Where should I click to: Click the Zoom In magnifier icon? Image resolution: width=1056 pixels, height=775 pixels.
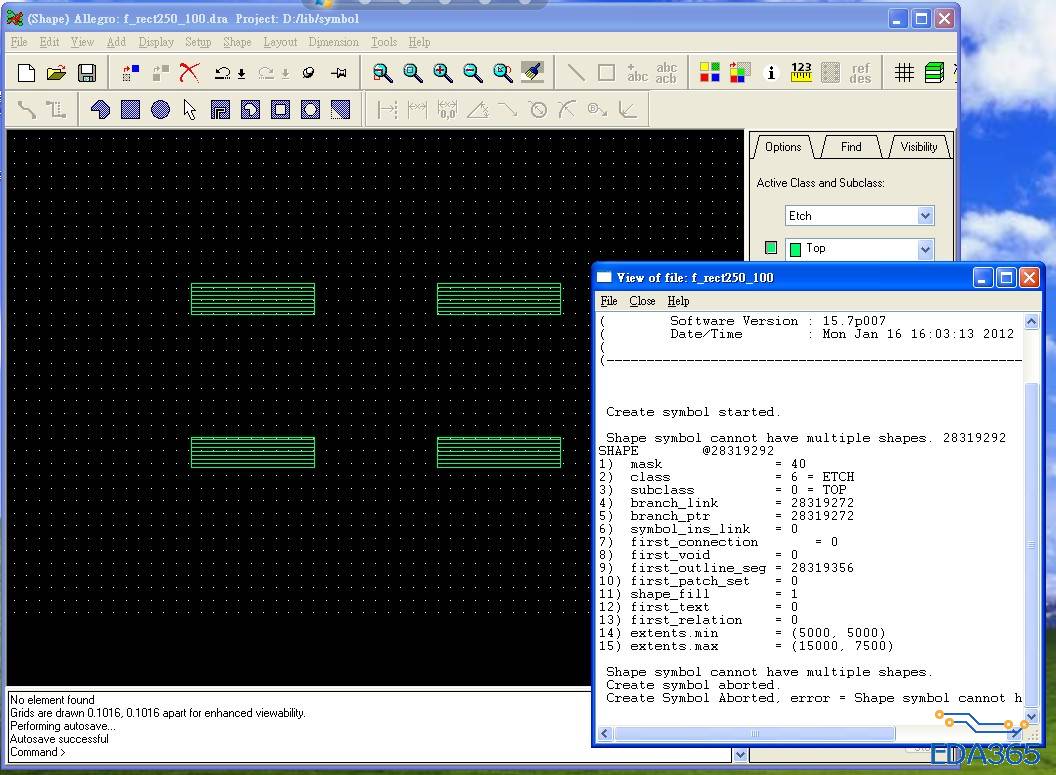[x=442, y=73]
